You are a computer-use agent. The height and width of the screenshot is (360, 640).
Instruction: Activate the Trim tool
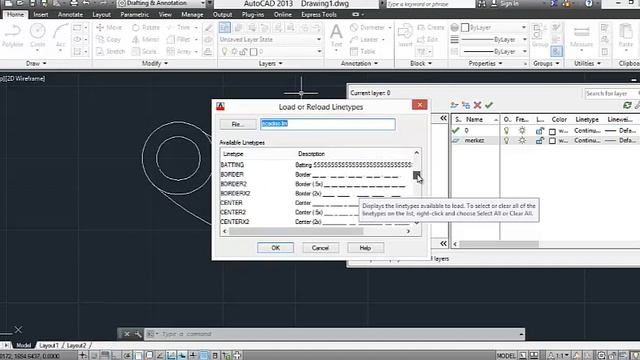pos(180,27)
